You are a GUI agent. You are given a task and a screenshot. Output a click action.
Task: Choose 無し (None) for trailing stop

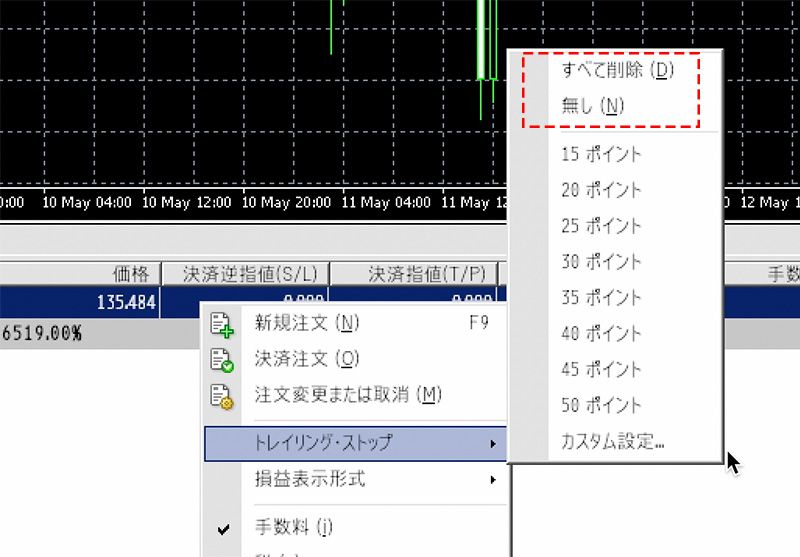tap(593, 106)
